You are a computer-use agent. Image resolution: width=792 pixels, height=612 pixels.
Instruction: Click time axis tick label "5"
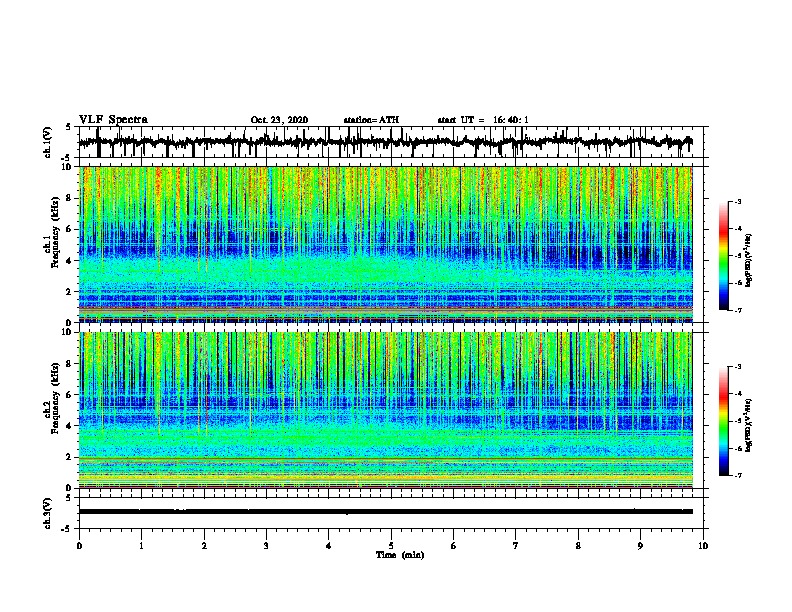point(391,546)
